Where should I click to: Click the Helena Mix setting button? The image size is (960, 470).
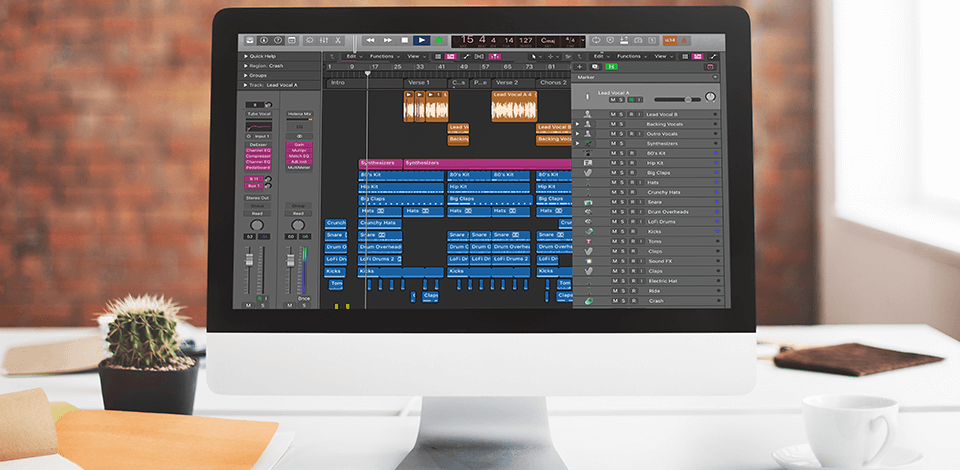(x=299, y=114)
